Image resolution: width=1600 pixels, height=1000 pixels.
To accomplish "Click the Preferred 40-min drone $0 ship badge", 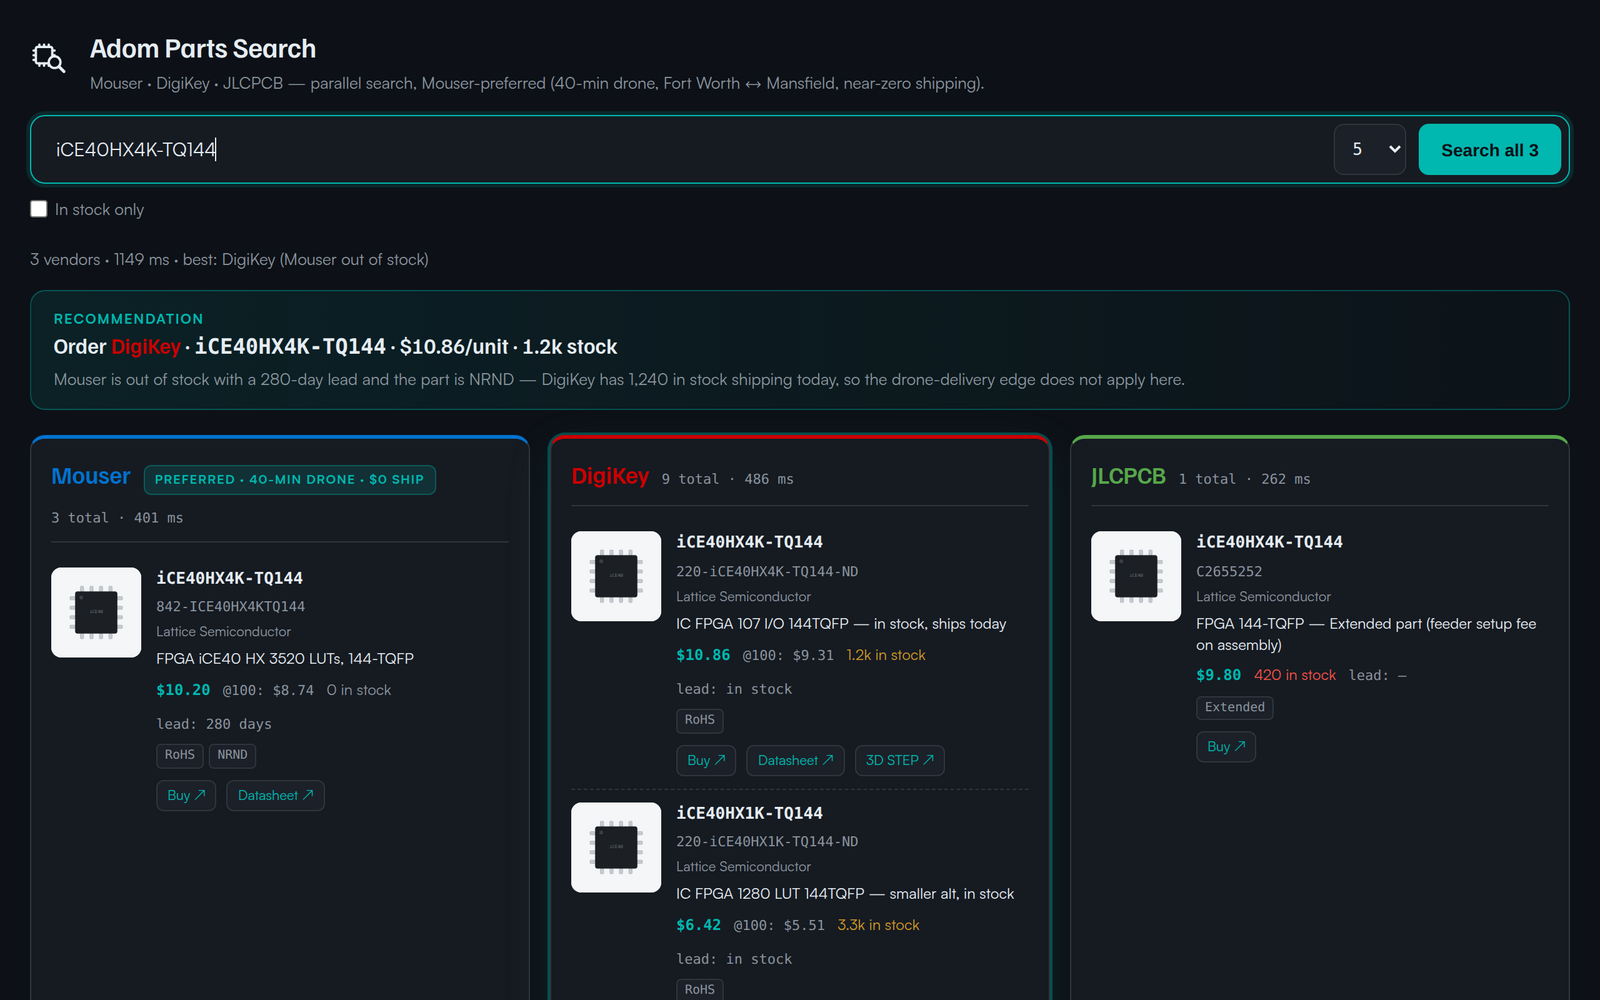I will tap(289, 479).
